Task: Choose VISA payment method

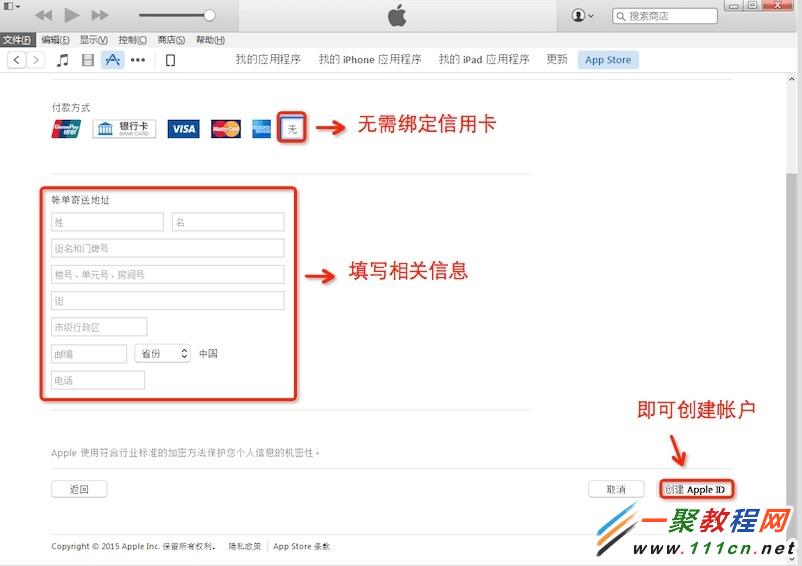Action: pos(184,129)
